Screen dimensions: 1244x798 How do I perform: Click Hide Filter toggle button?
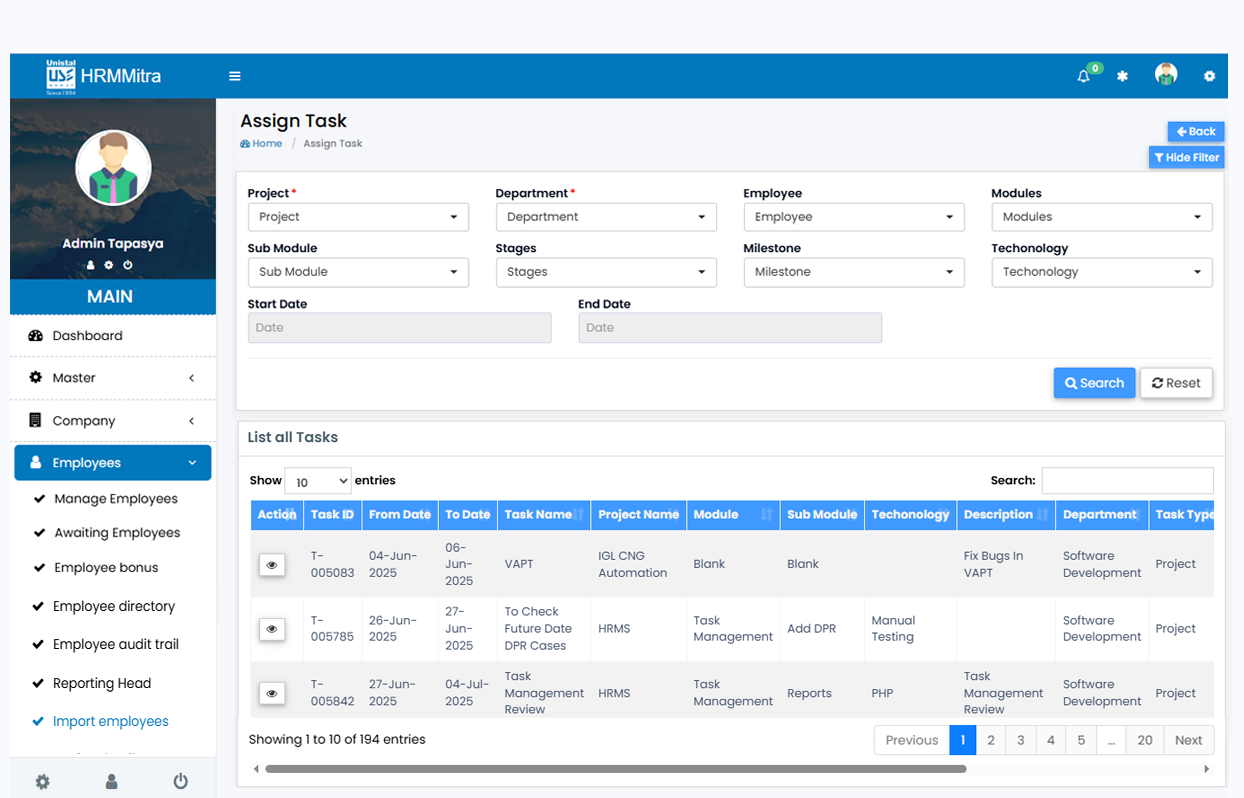(x=1186, y=157)
